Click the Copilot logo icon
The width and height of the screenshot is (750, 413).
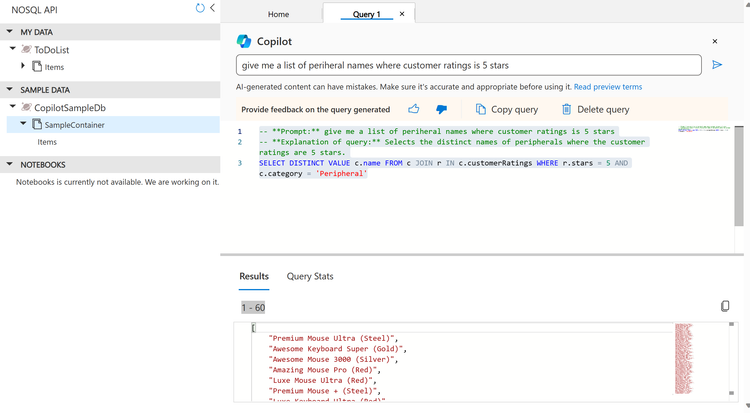(243, 41)
